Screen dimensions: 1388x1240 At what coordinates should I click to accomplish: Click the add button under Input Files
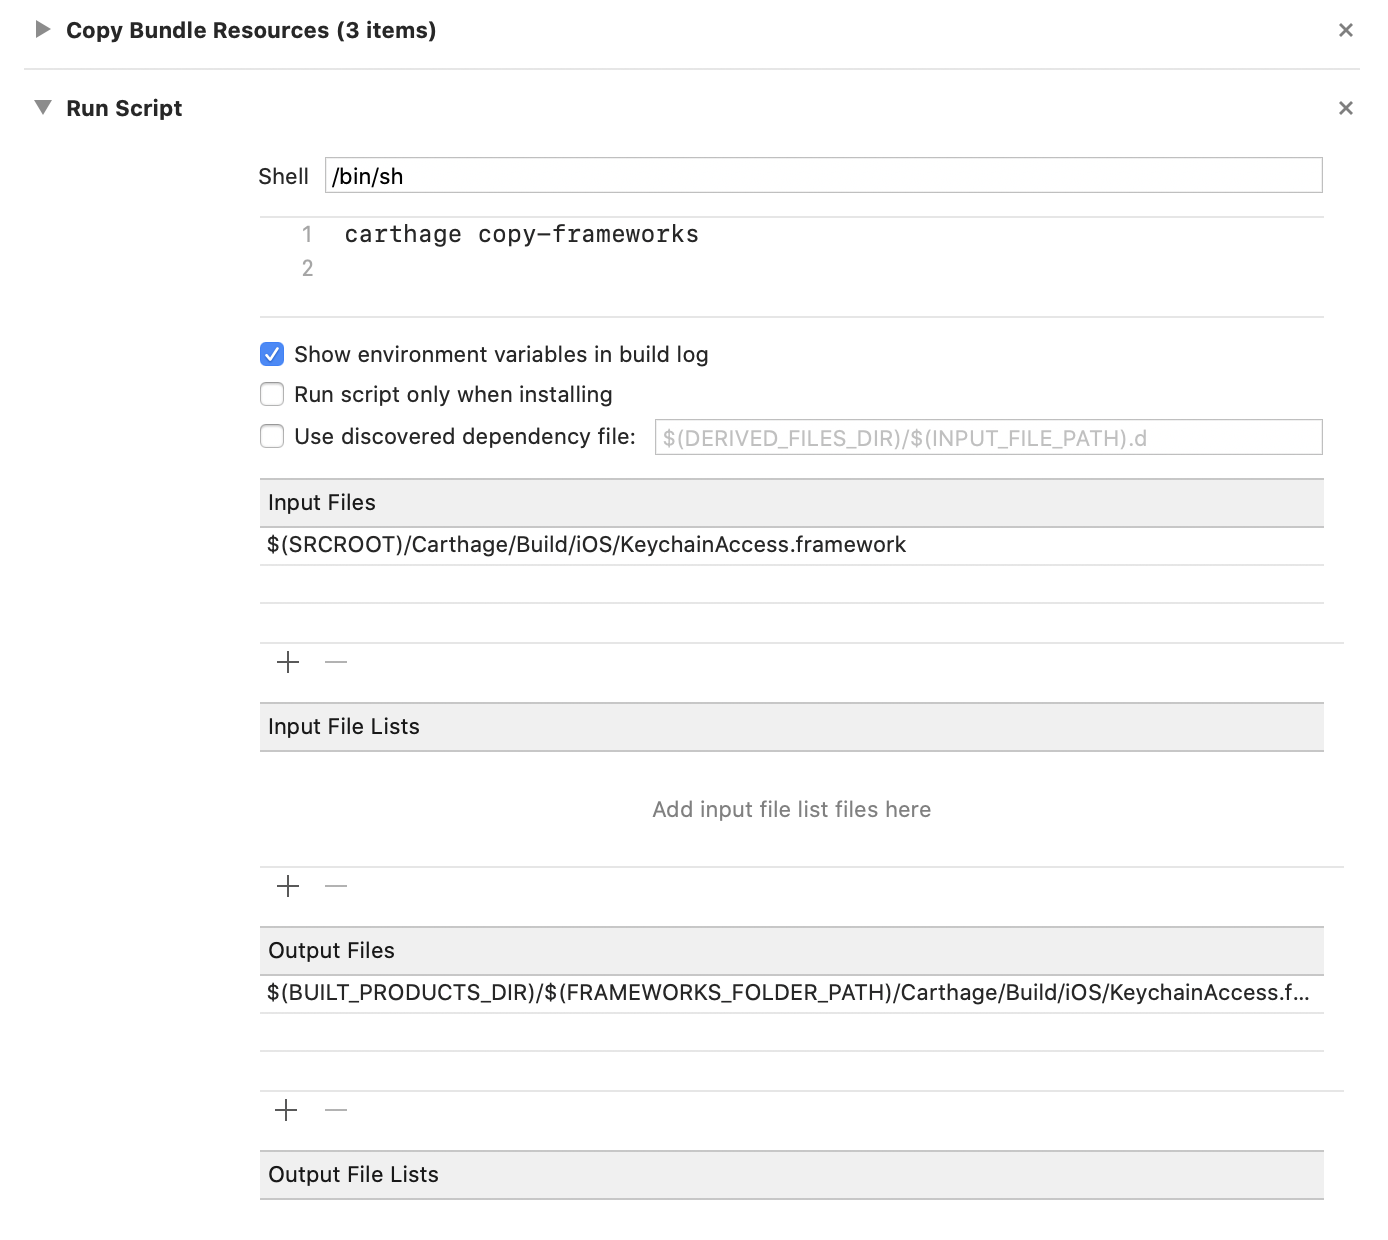(x=288, y=662)
